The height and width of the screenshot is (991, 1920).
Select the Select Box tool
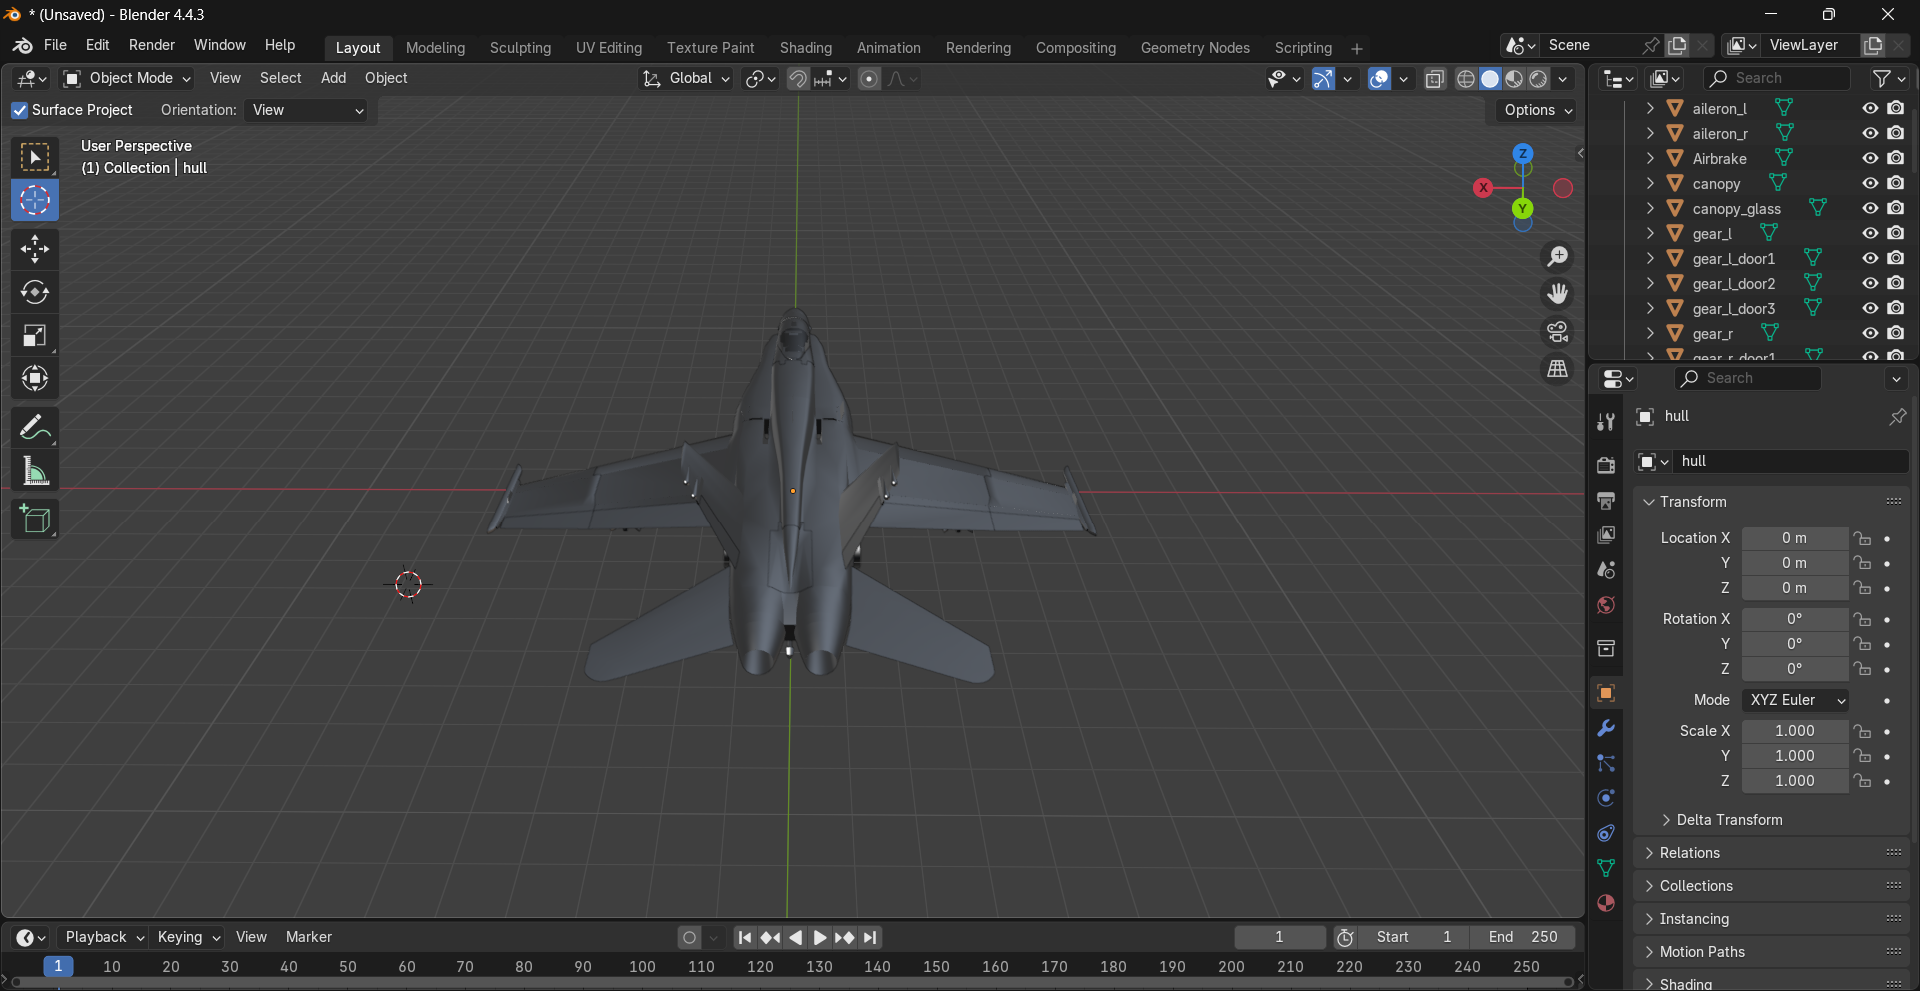click(35, 157)
